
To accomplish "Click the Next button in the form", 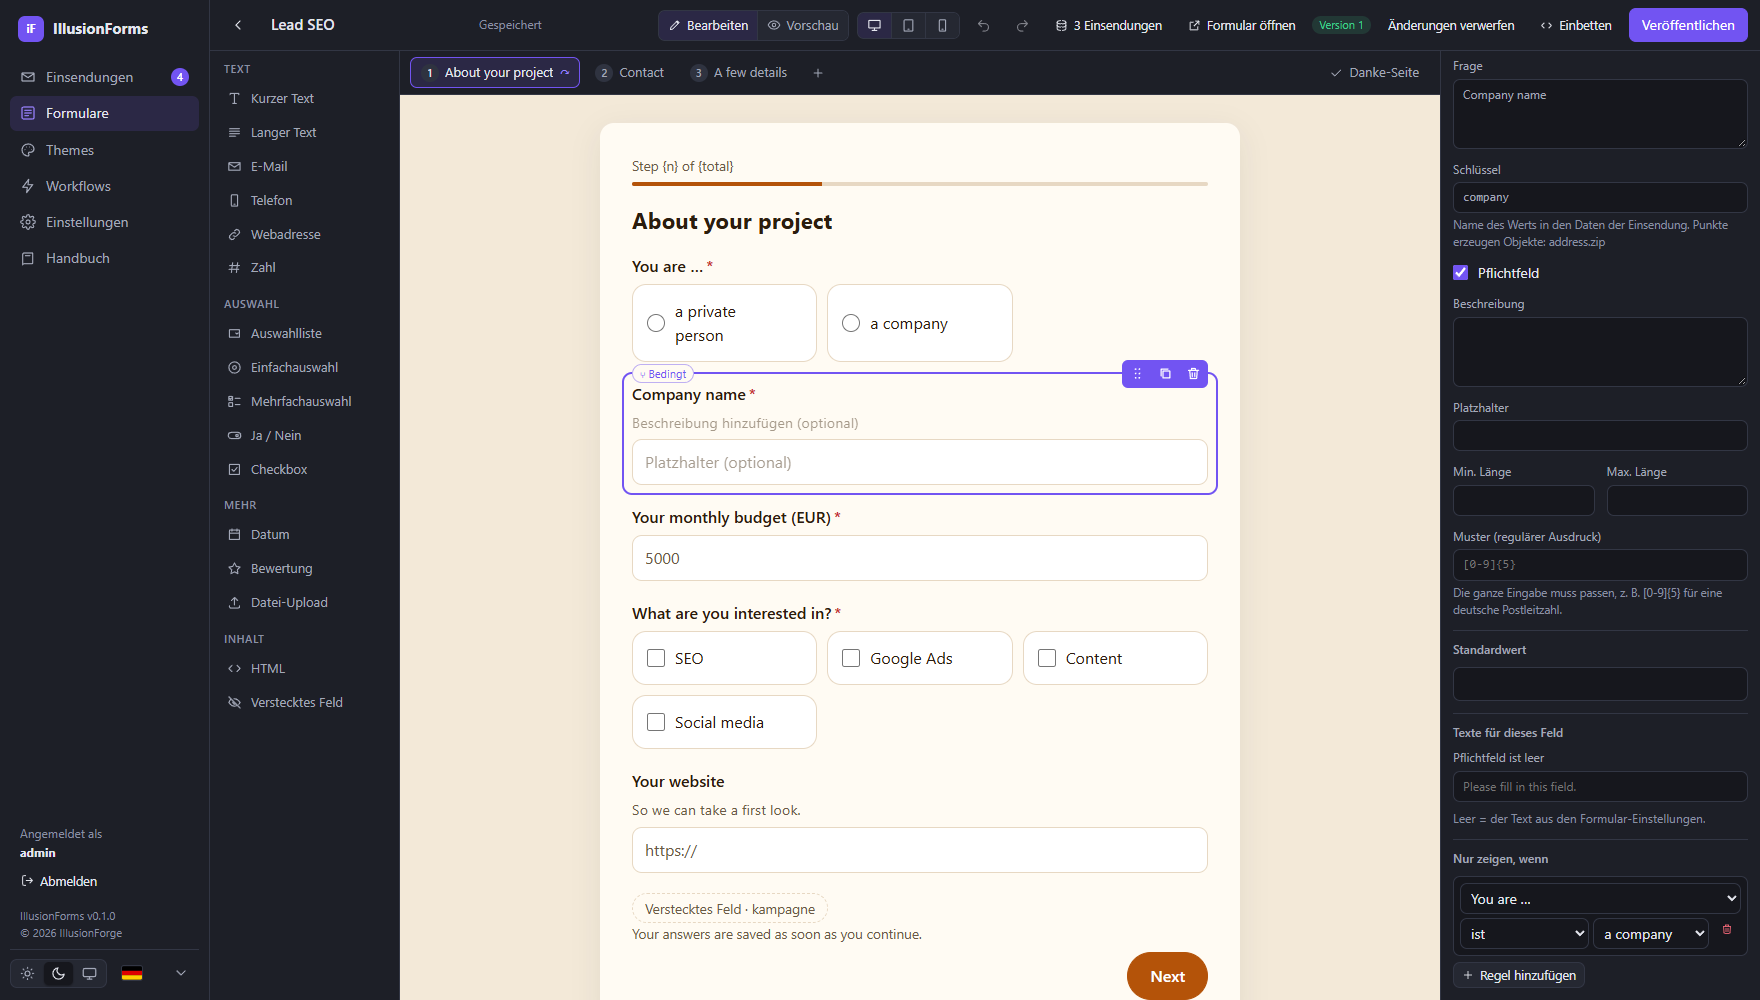I will (x=1167, y=976).
